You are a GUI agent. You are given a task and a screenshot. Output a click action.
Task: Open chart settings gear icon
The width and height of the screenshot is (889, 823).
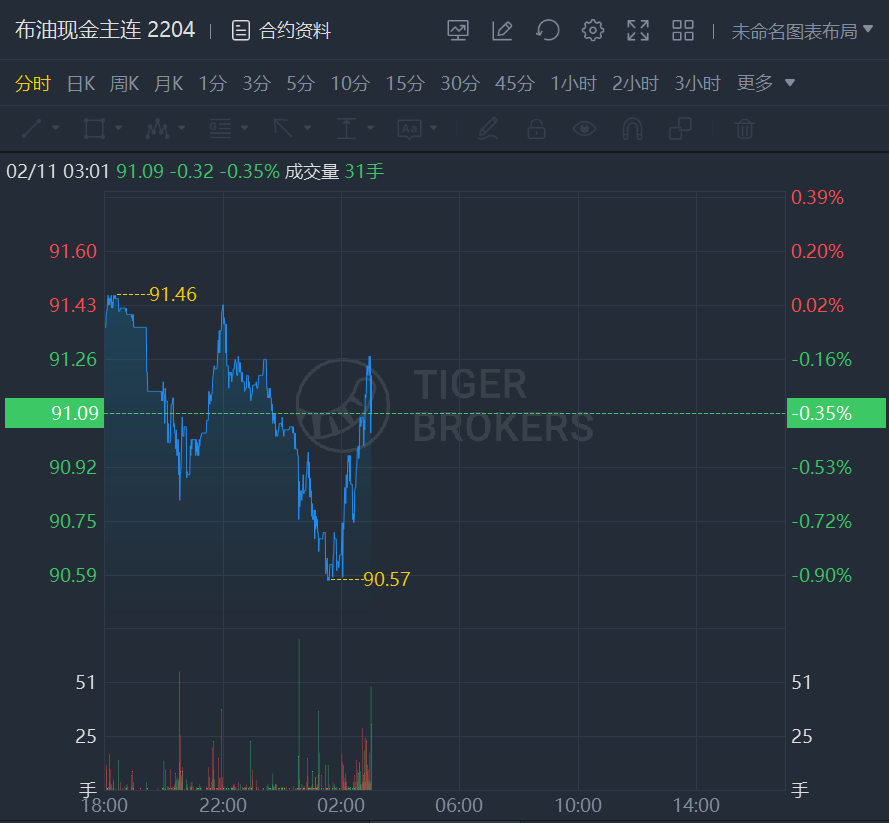click(593, 31)
